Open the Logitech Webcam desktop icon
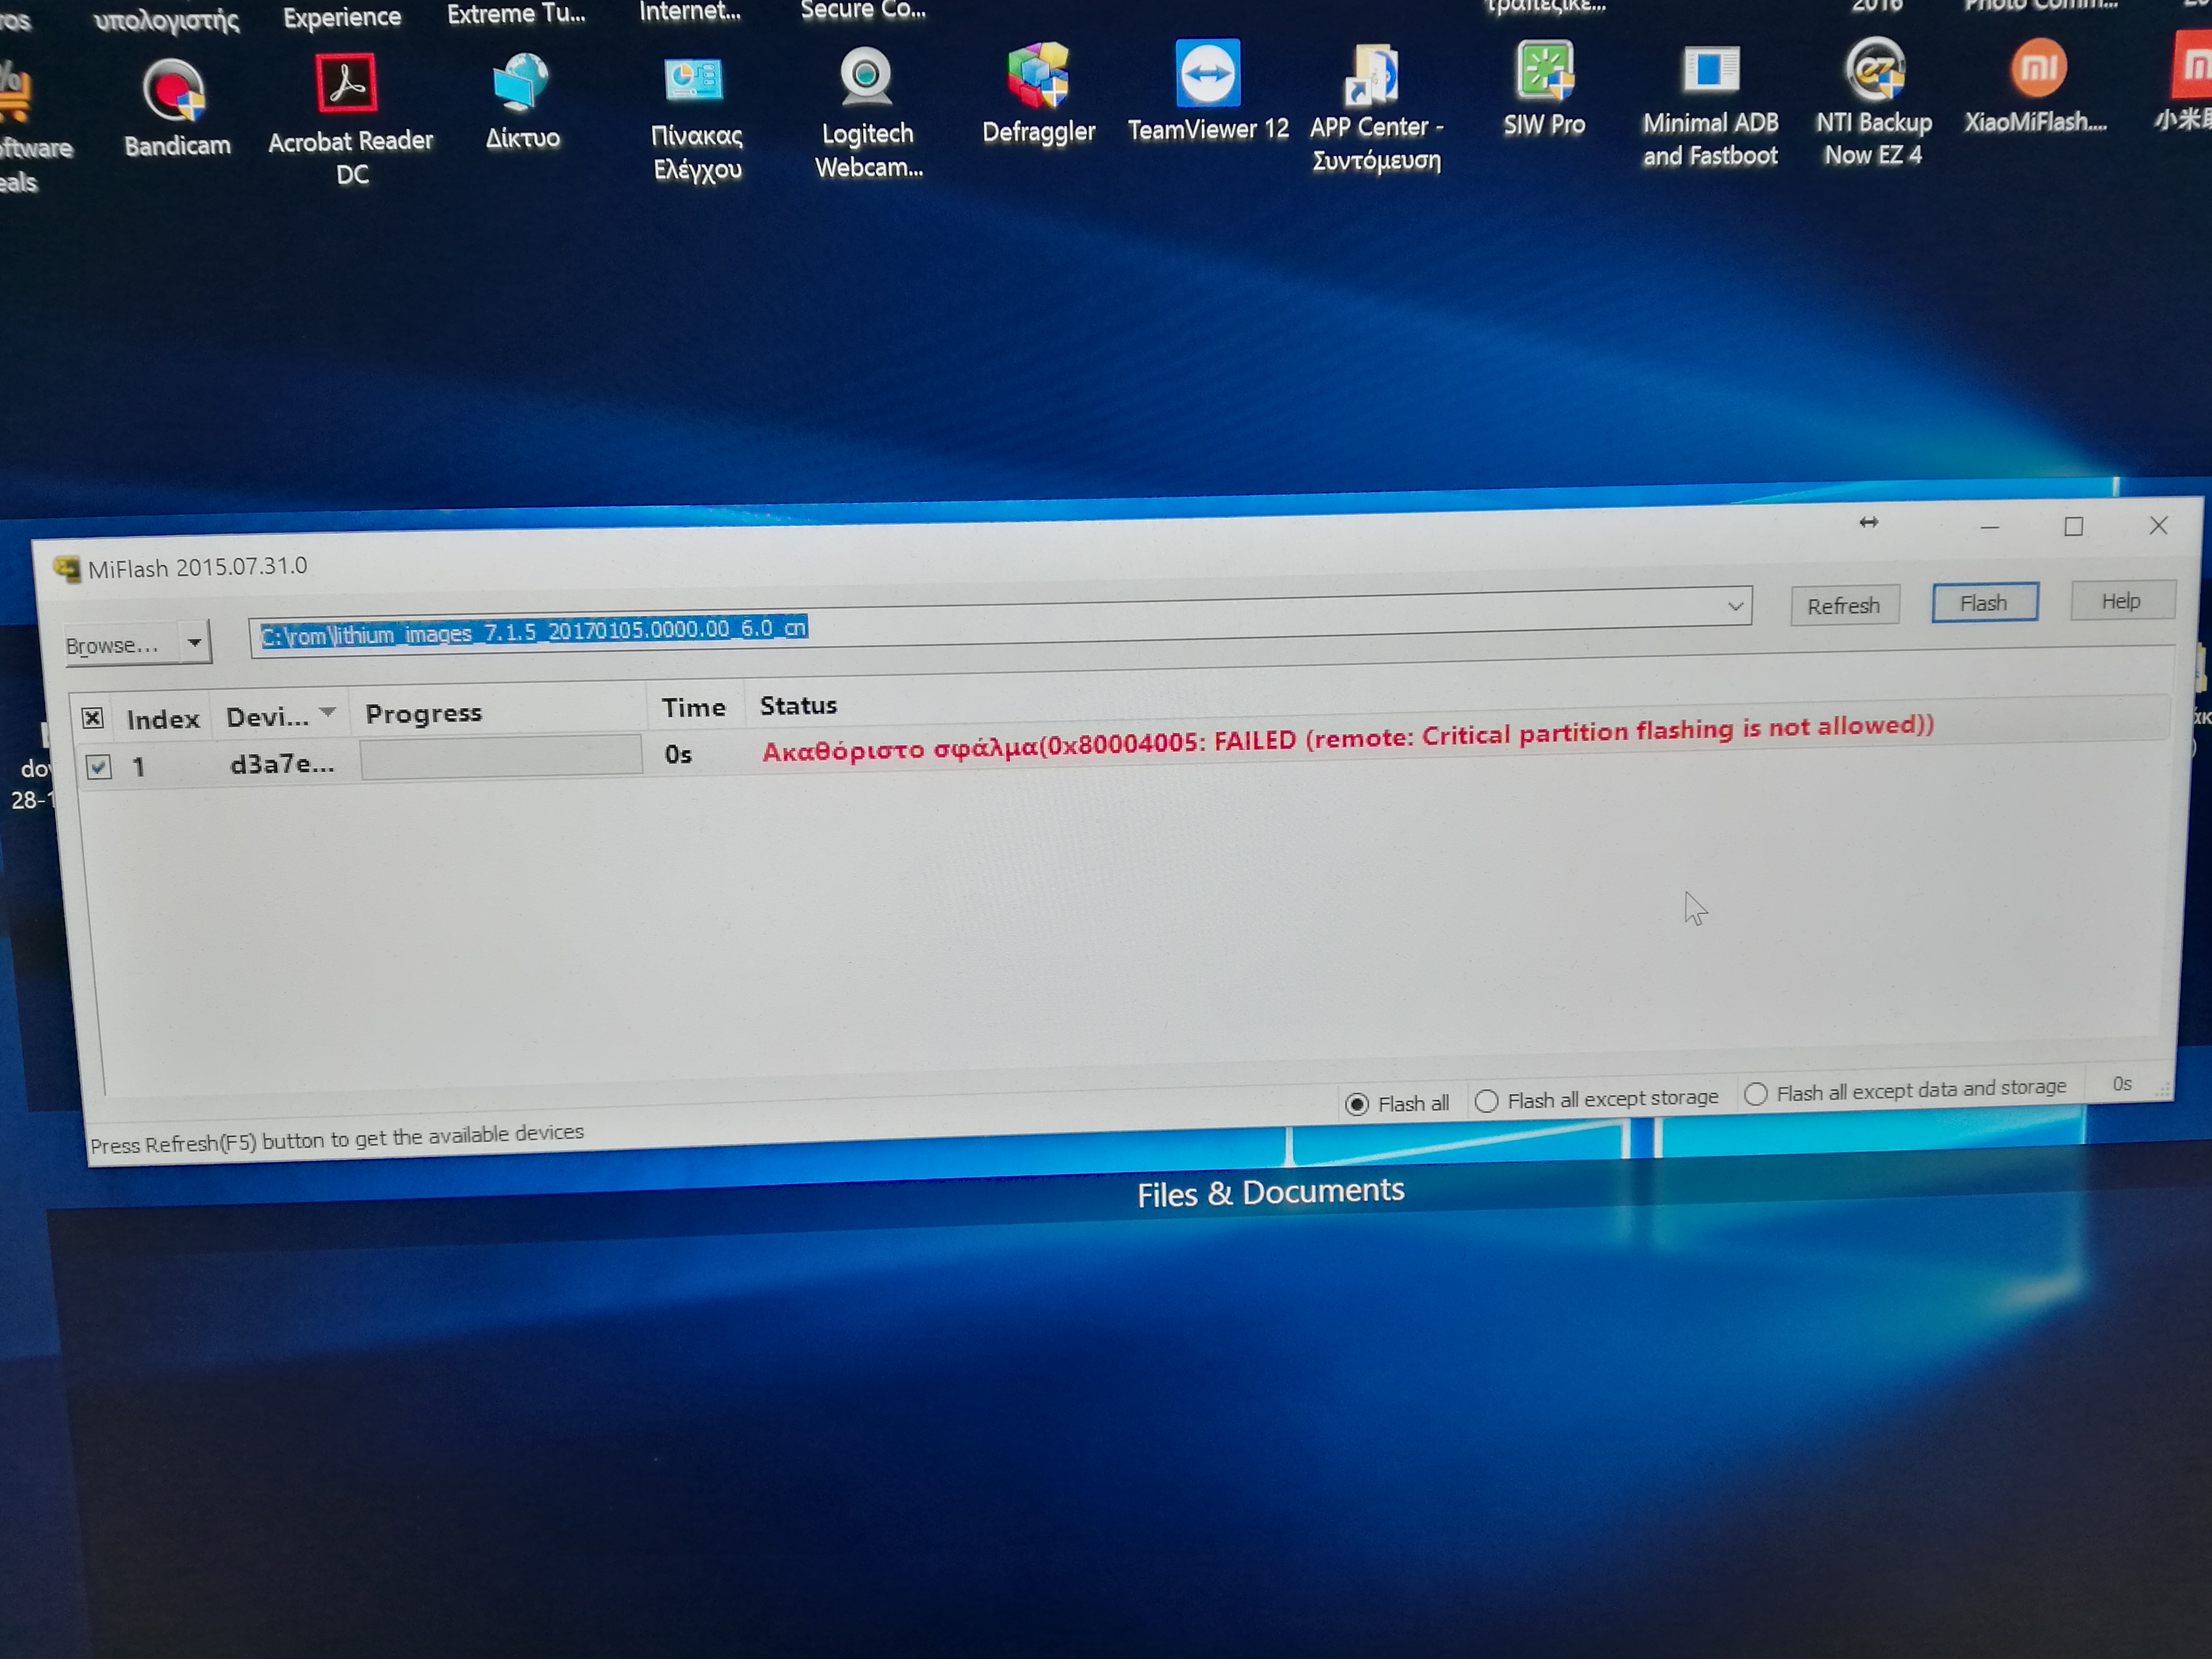The image size is (2212, 1659). tap(866, 78)
